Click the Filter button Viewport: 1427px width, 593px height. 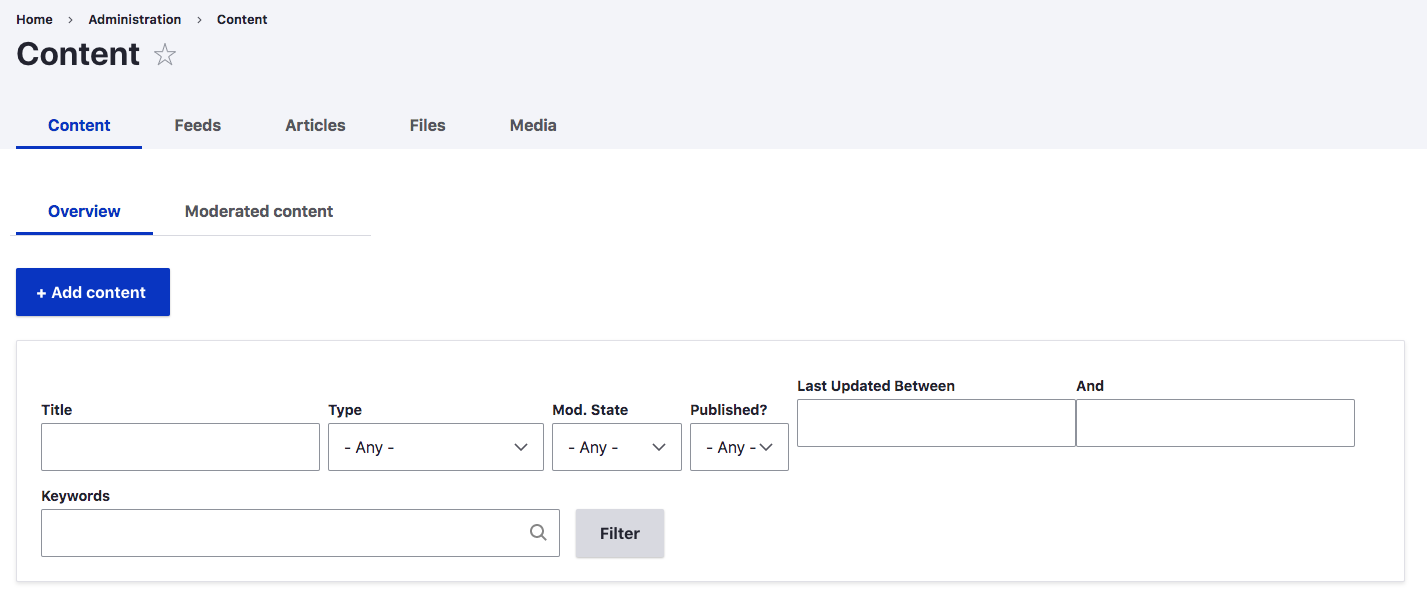[619, 533]
